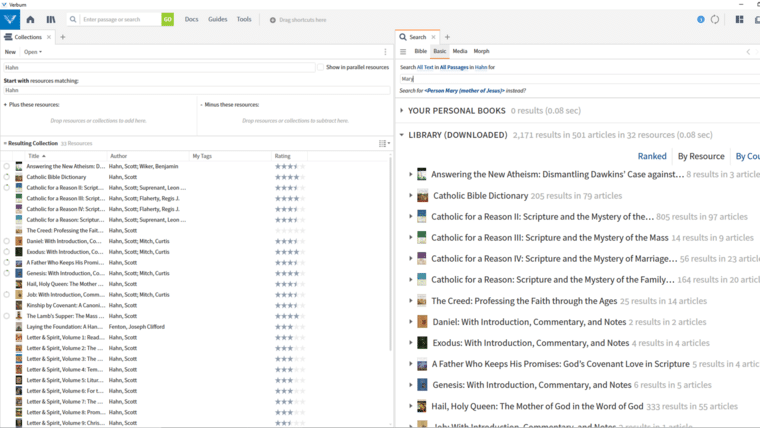
Task: Click the green GO button
Action: 167,19
